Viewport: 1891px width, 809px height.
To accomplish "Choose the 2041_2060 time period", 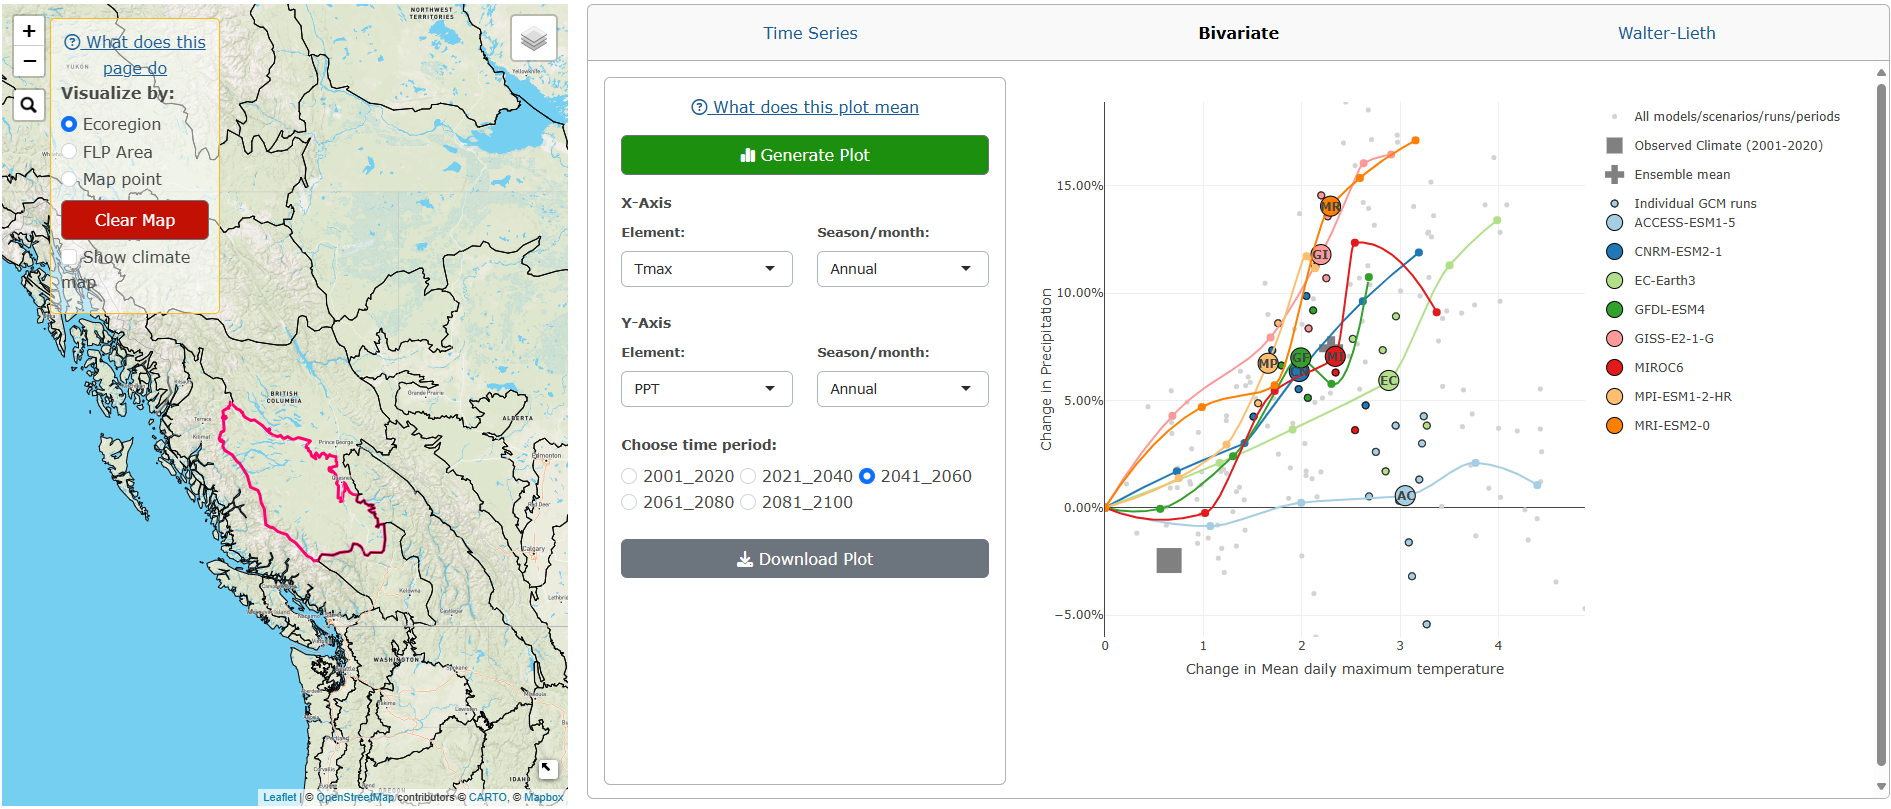I will [867, 476].
